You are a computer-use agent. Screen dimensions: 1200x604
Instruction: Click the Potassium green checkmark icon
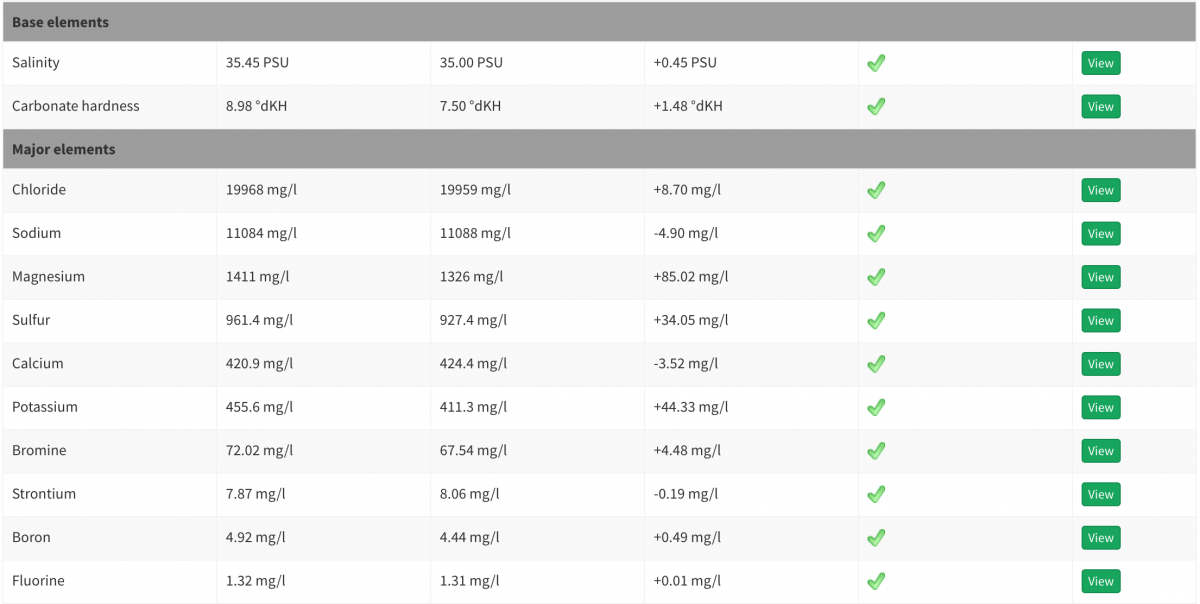pos(876,407)
